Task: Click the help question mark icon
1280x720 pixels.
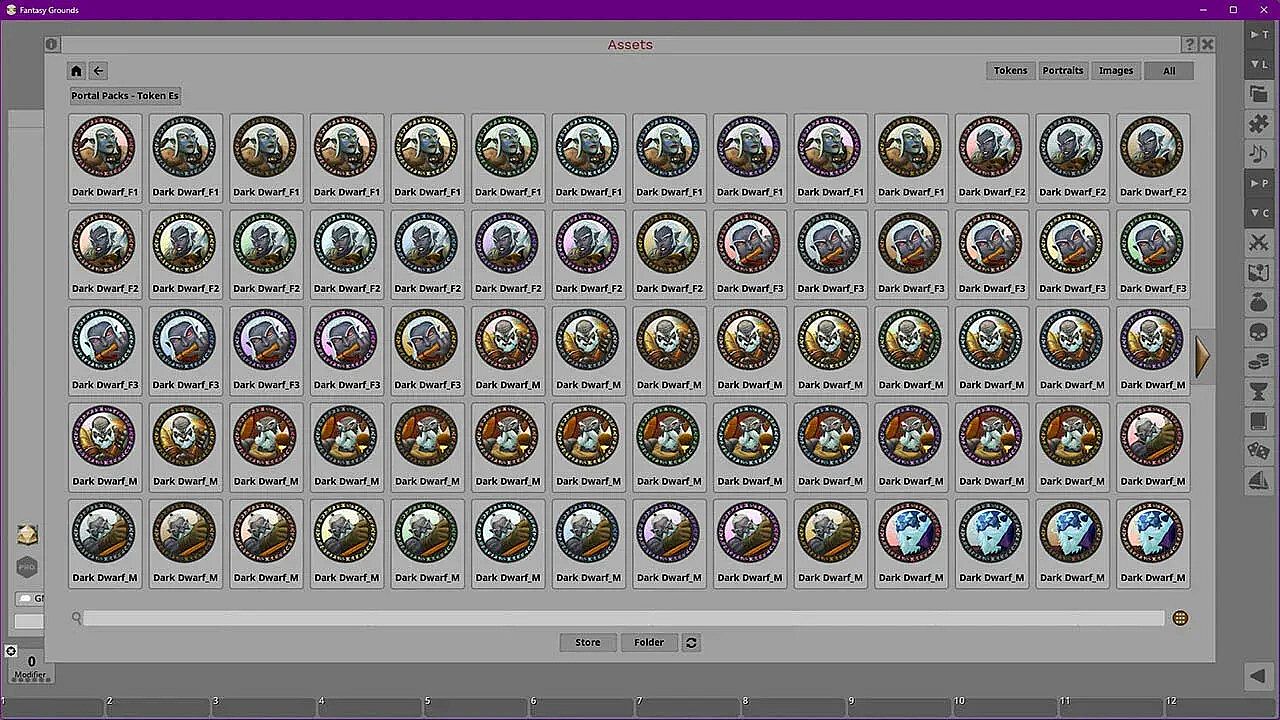Action: [1189, 45]
